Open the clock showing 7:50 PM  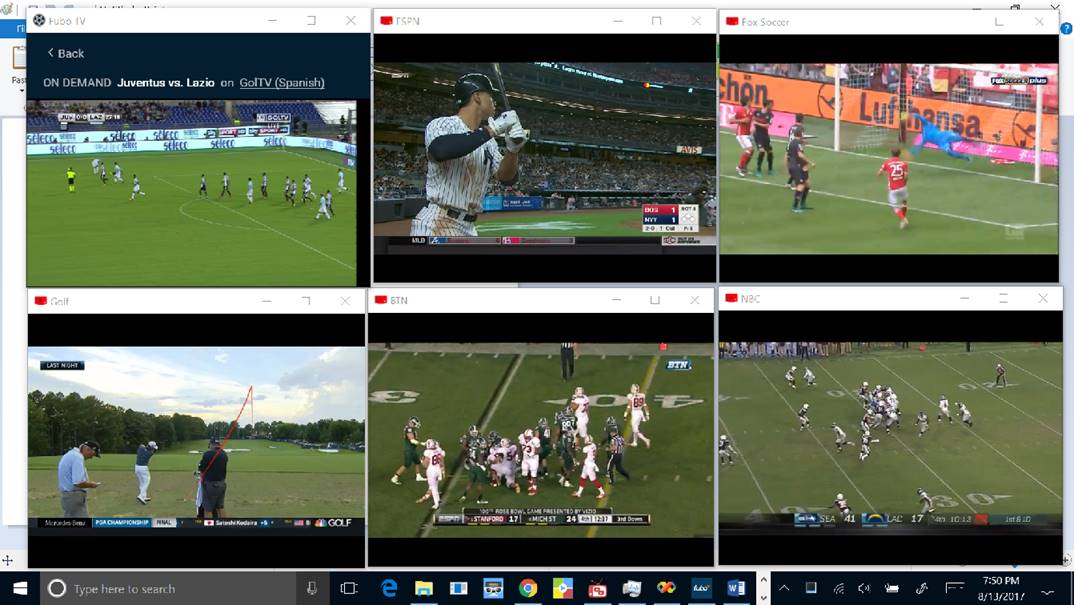[x=1001, y=588]
